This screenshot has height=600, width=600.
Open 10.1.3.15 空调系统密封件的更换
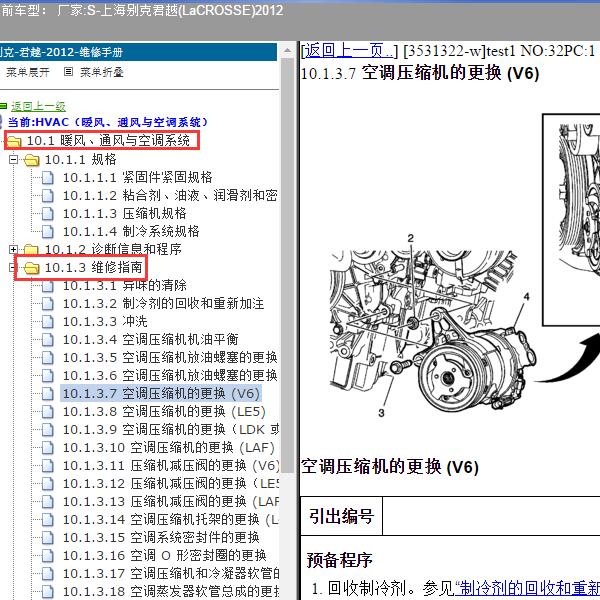point(161,537)
